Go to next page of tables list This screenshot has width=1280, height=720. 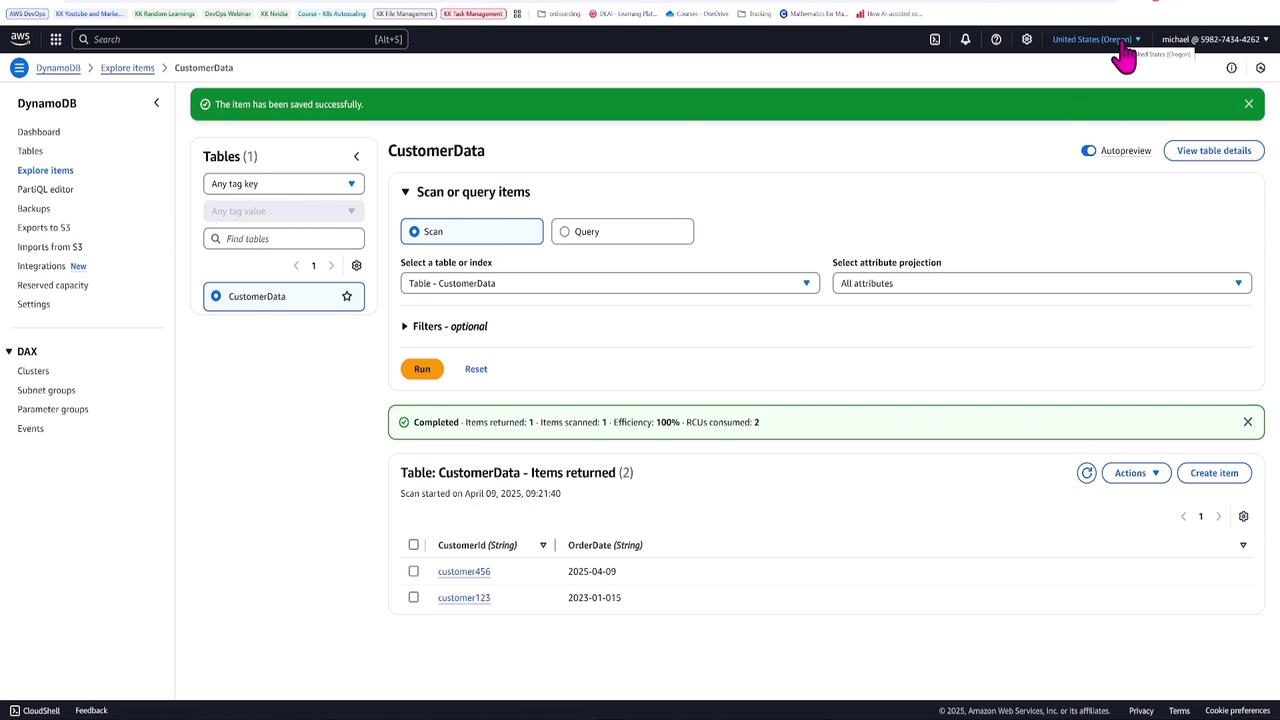pyautogui.click(x=331, y=265)
